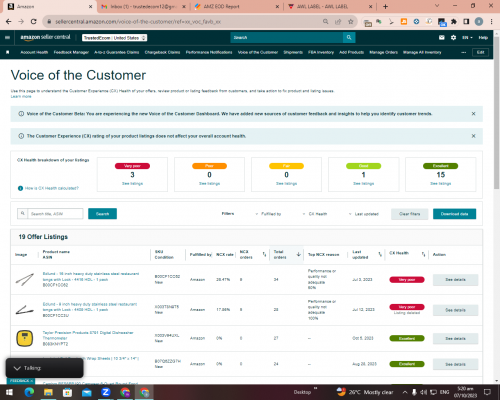
Task: Open See details for 16 inch tongs row
Action: coord(455,280)
